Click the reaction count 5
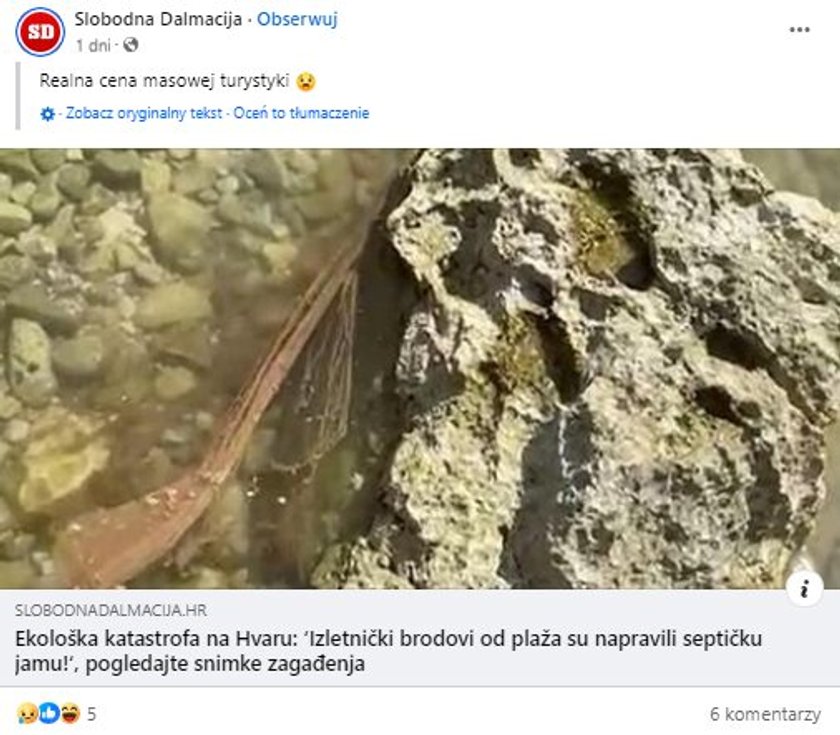840x735 pixels. pyautogui.click(x=92, y=714)
